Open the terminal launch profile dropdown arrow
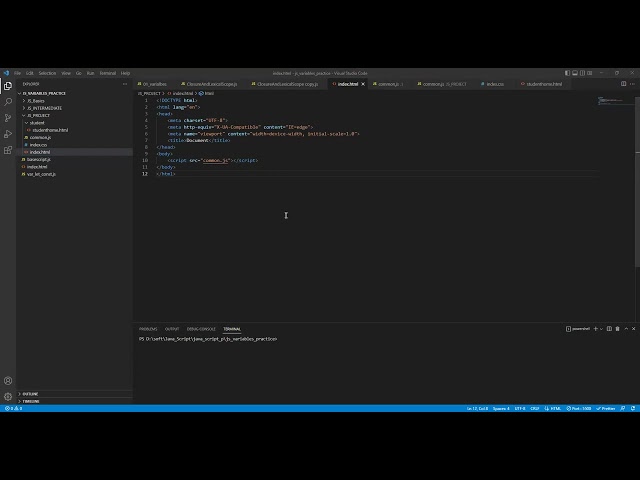Screen dimensions: 640x480 coord(601,329)
